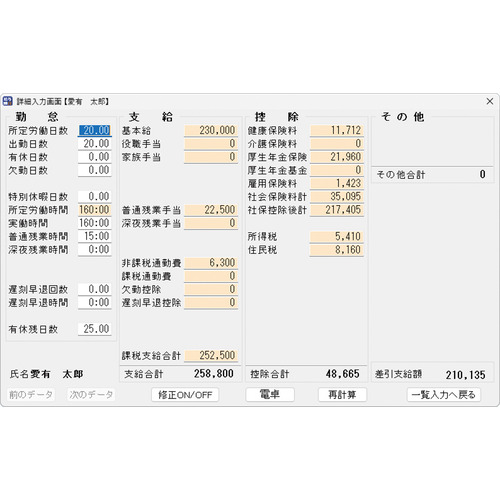Click the 厚生年金保険 amount field

337,157
